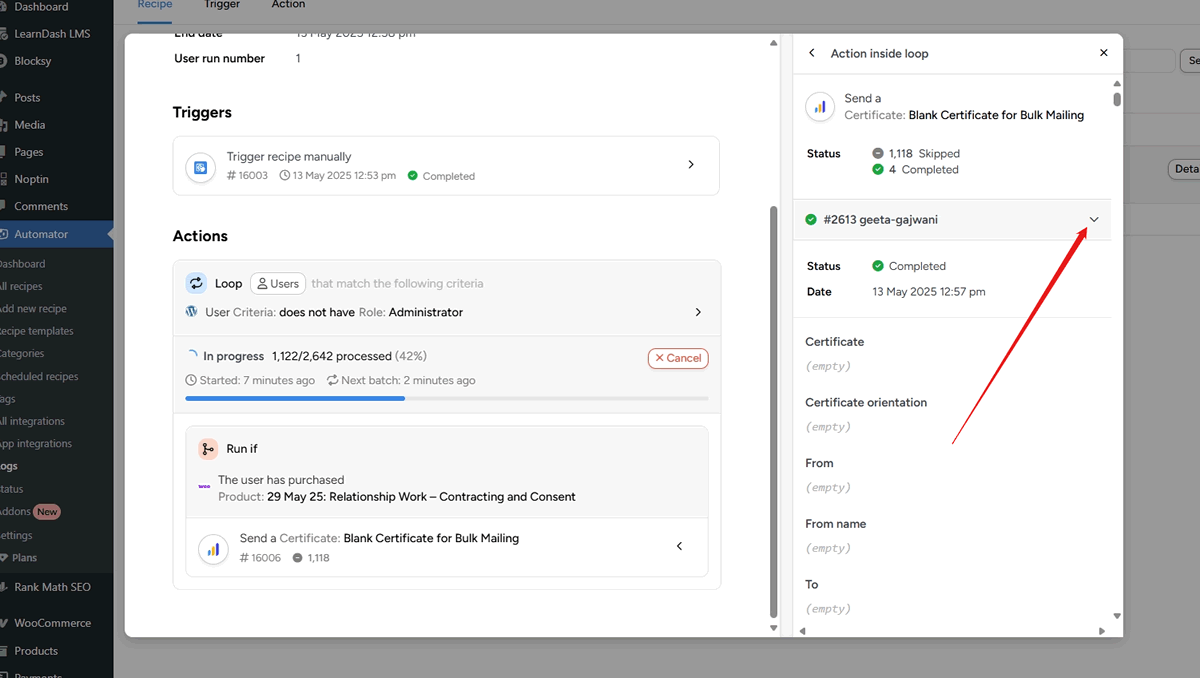Click the Details button behind dialog
Screen dimensions: 1200x678
(1185, 169)
